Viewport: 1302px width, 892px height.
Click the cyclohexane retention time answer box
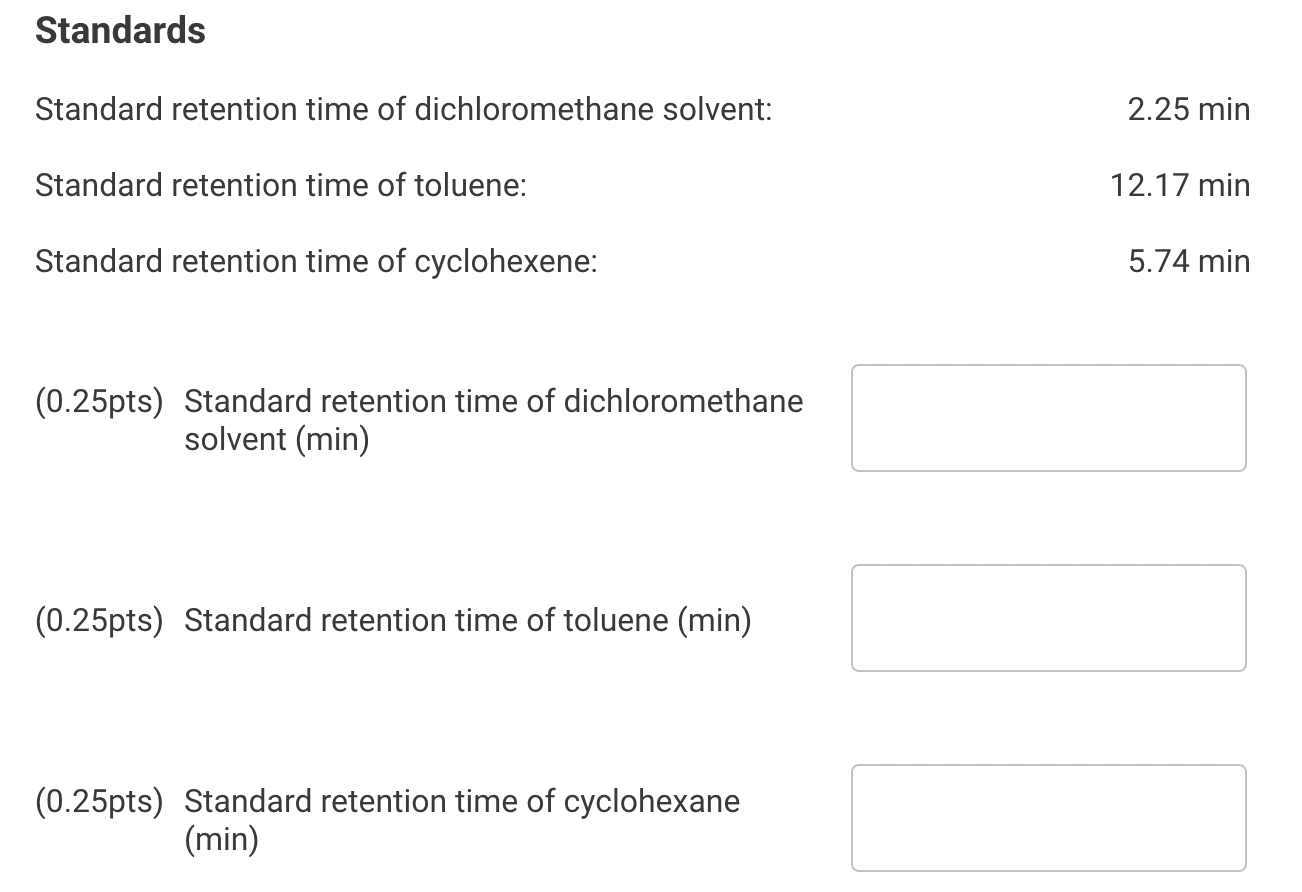tap(1048, 817)
